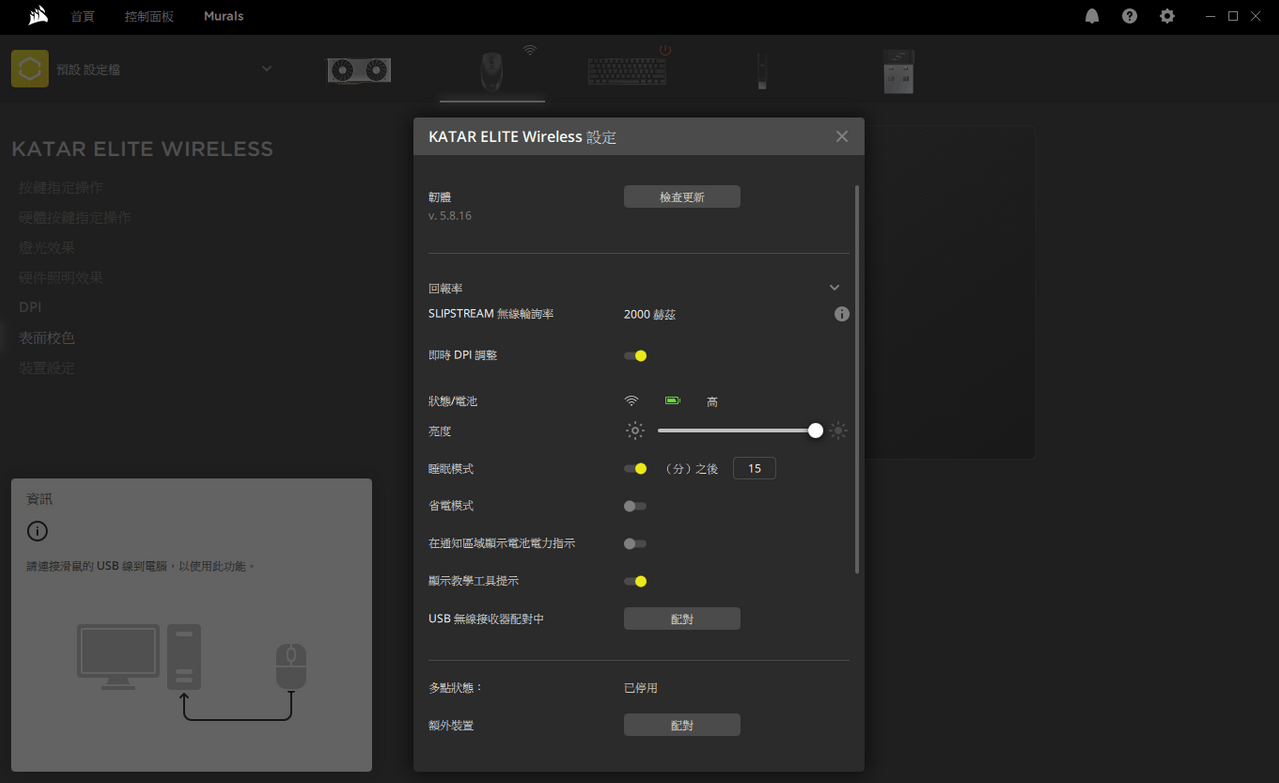
Task: Collapse the 回報率 section chevron
Action: tap(834, 287)
